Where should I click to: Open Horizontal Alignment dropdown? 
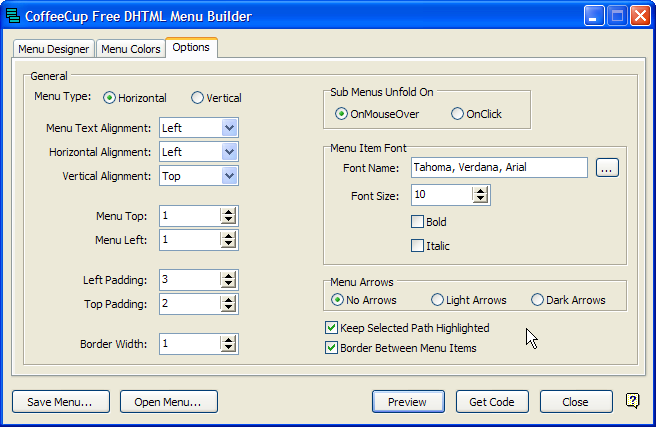(x=229, y=152)
